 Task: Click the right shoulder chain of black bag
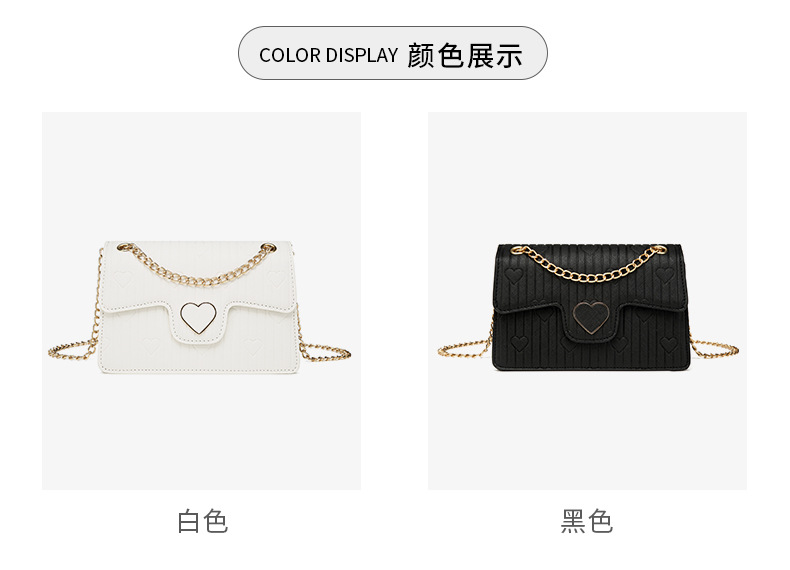click(714, 346)
